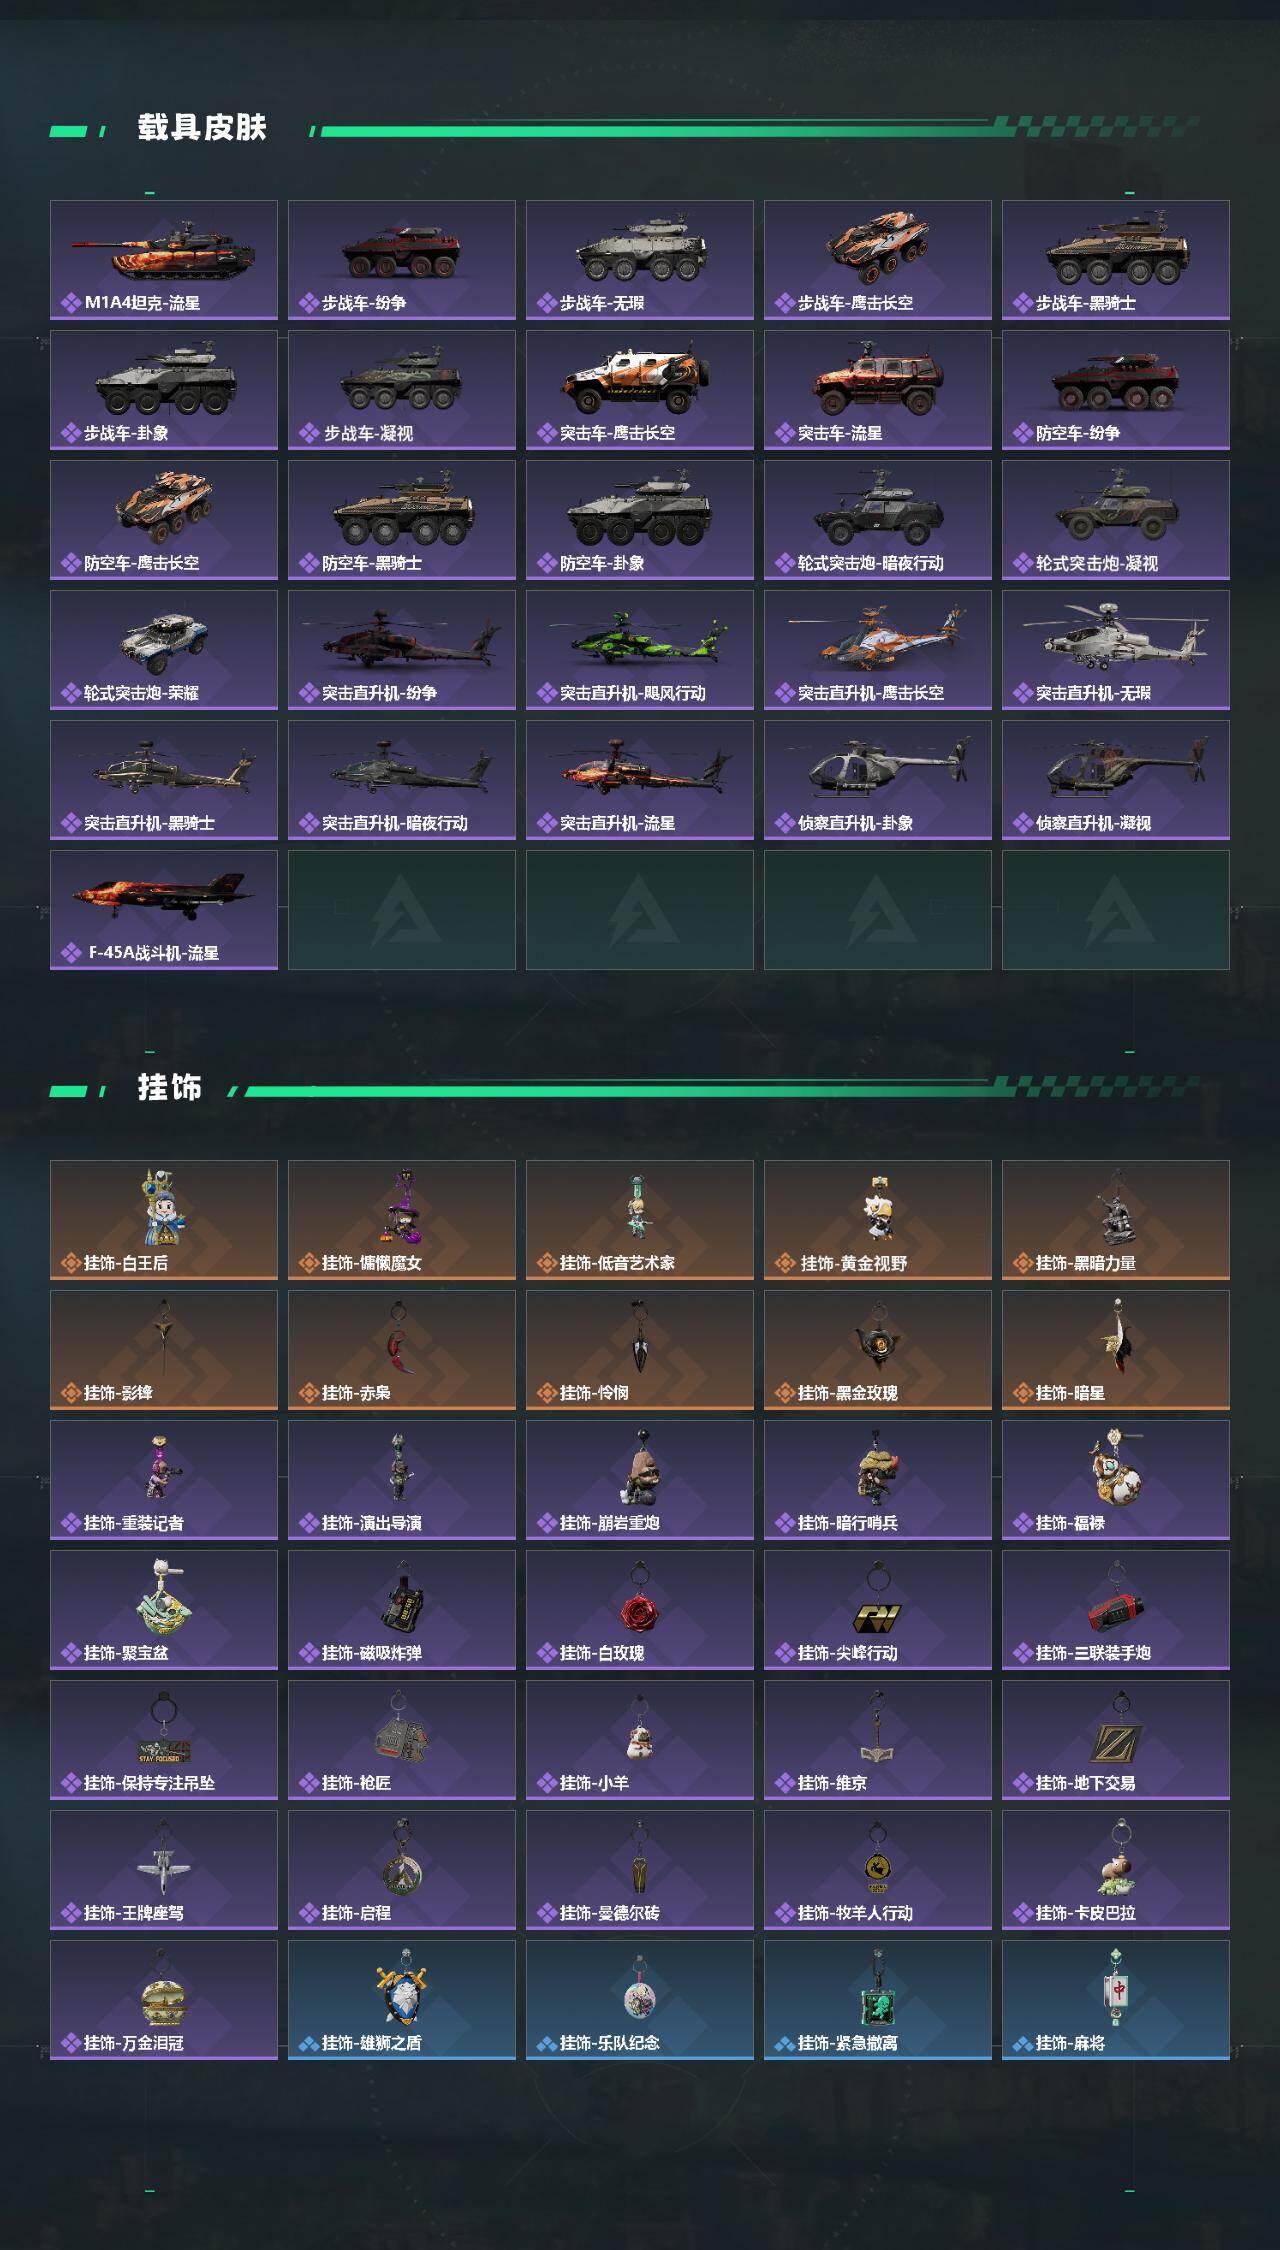Select the 挂饰-王牌座驾 jet charm
This screenshot has width=1280, height=2250.
tap(164, 1870)
